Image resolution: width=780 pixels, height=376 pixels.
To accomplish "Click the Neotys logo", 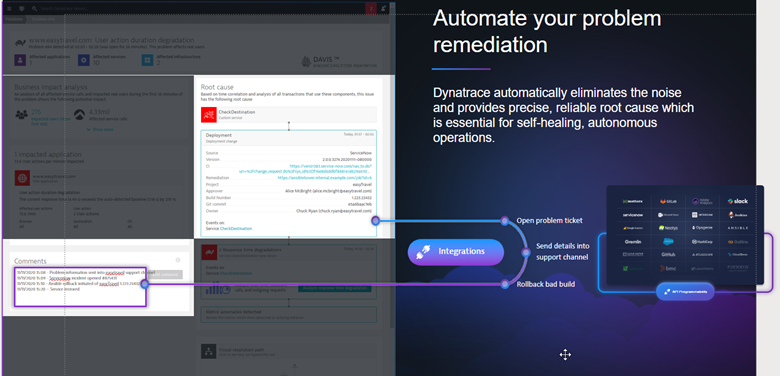I will click(x=669, y=228).
